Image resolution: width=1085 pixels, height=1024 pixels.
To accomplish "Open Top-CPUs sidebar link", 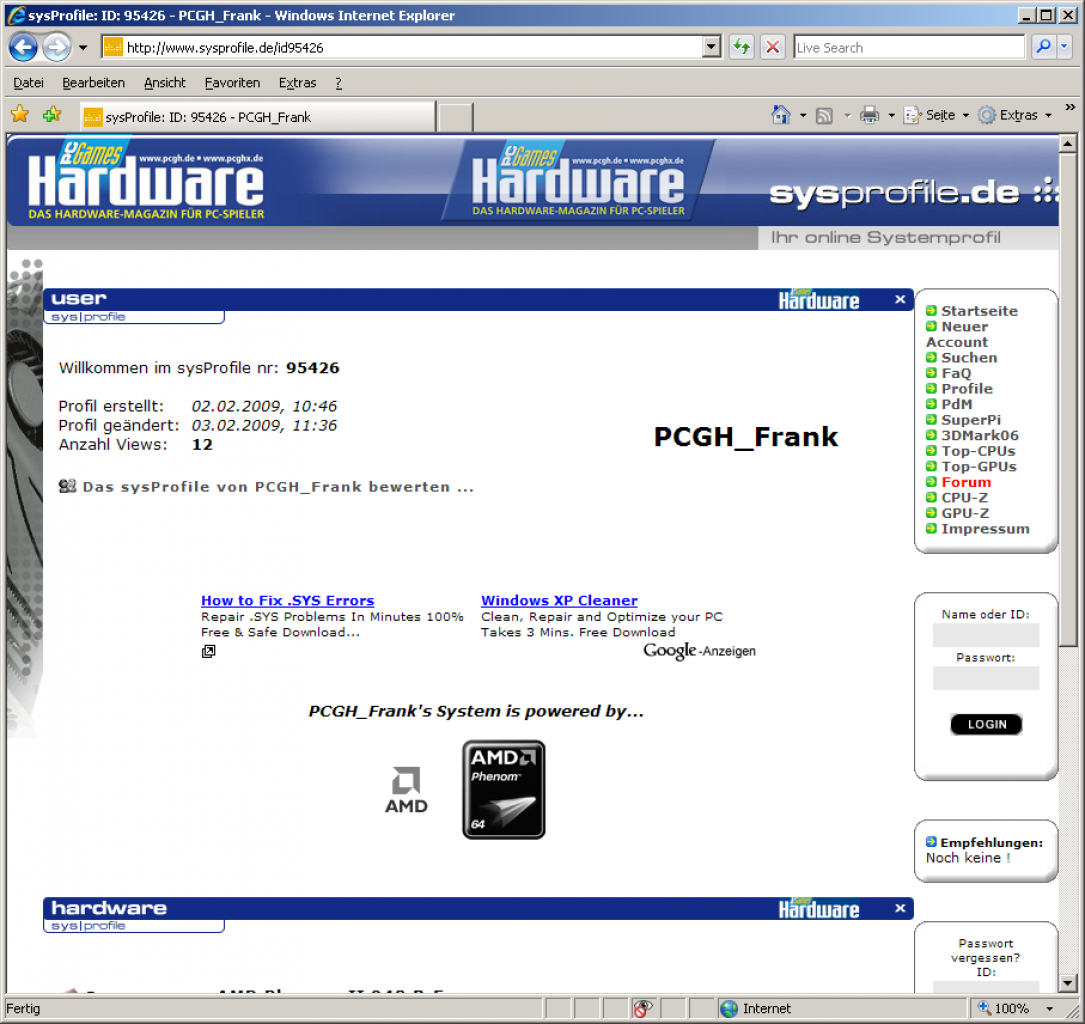I will pos(978,451).
